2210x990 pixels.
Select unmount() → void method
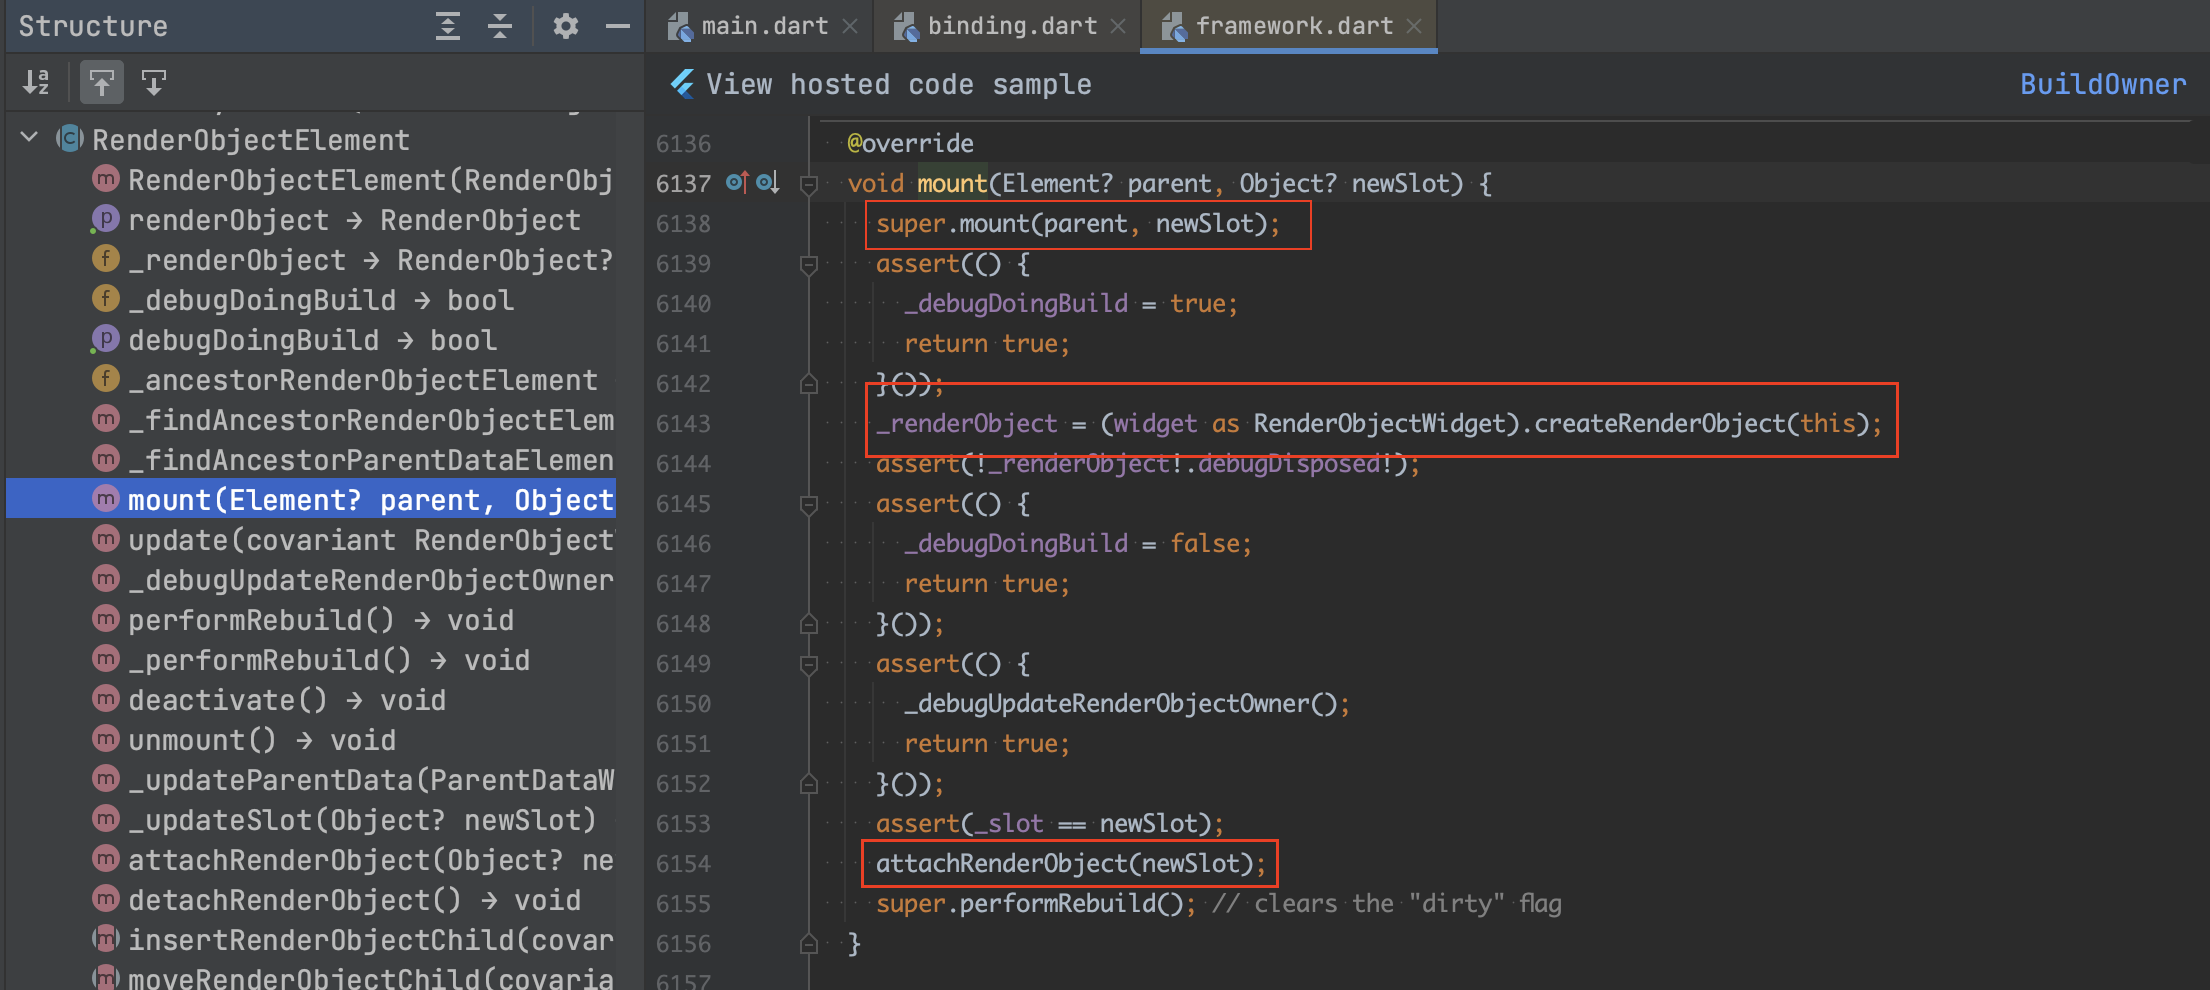(245, 740)
